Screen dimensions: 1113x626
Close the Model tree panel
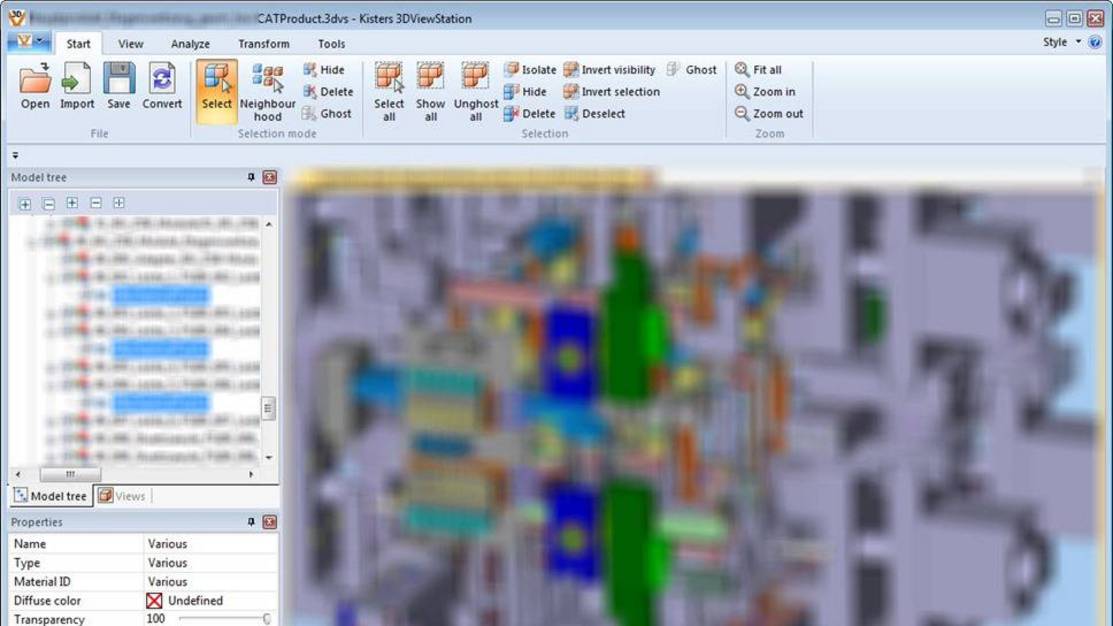point(270,177)
